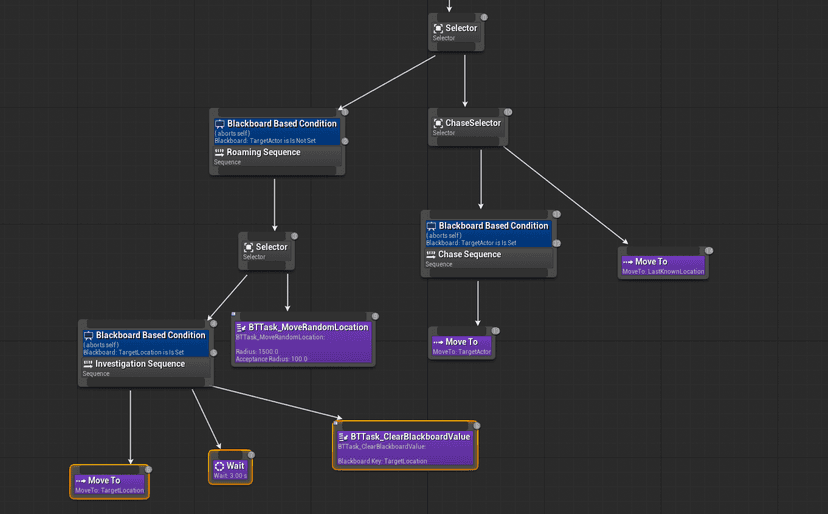This screenshot has height=514, width=828.
Task: Click the Investigation Sequence icon
Action: pyautogui.click(x=87, y=365)
